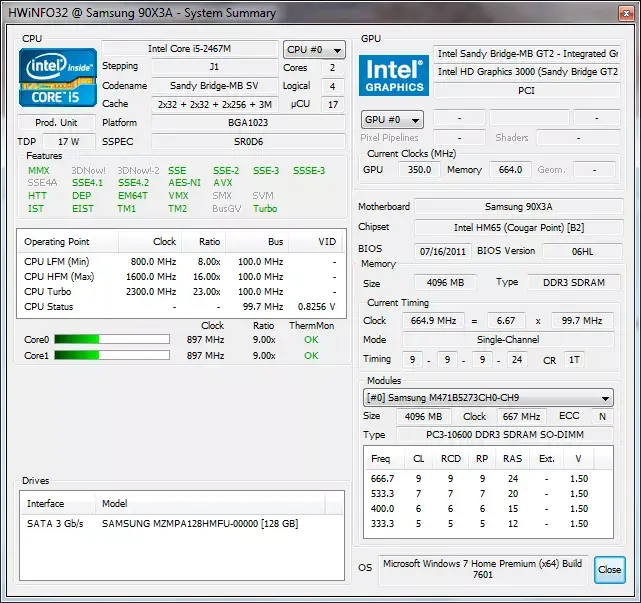Click the GPU clock 350.0 field
This screenshot has width=641, height=603.
[x=419, y=170]
